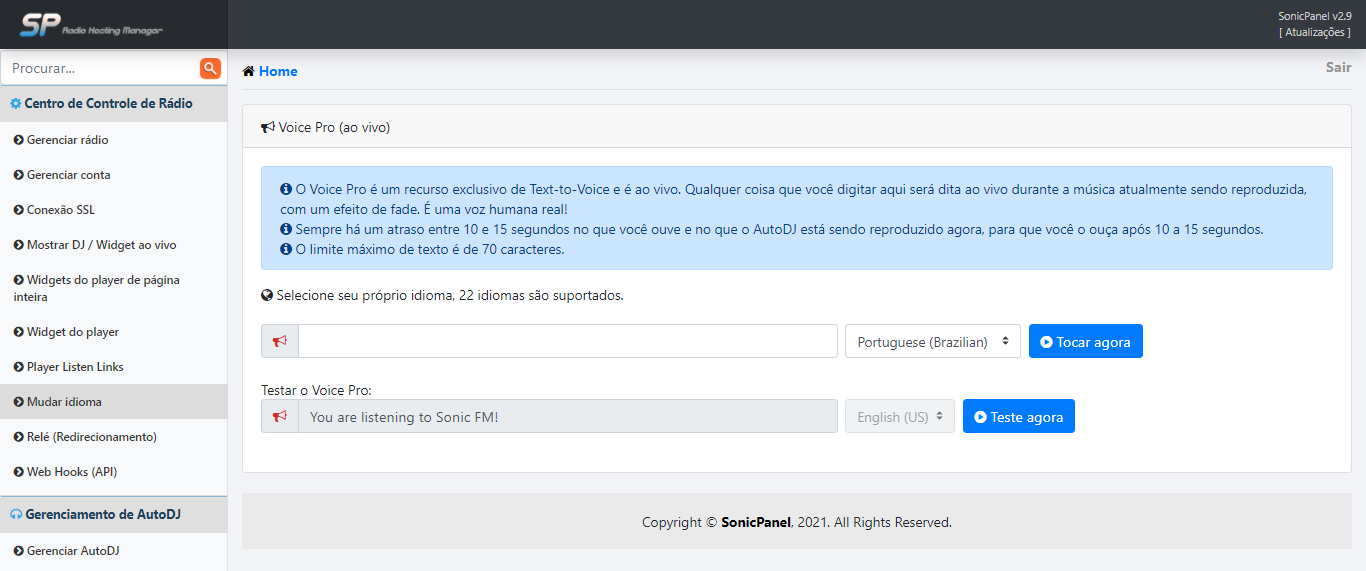Expand the Gerenciamento de AutoDJ section
Image resolution: width=1366 pixels, height=571 pixels.
[114, 514]
